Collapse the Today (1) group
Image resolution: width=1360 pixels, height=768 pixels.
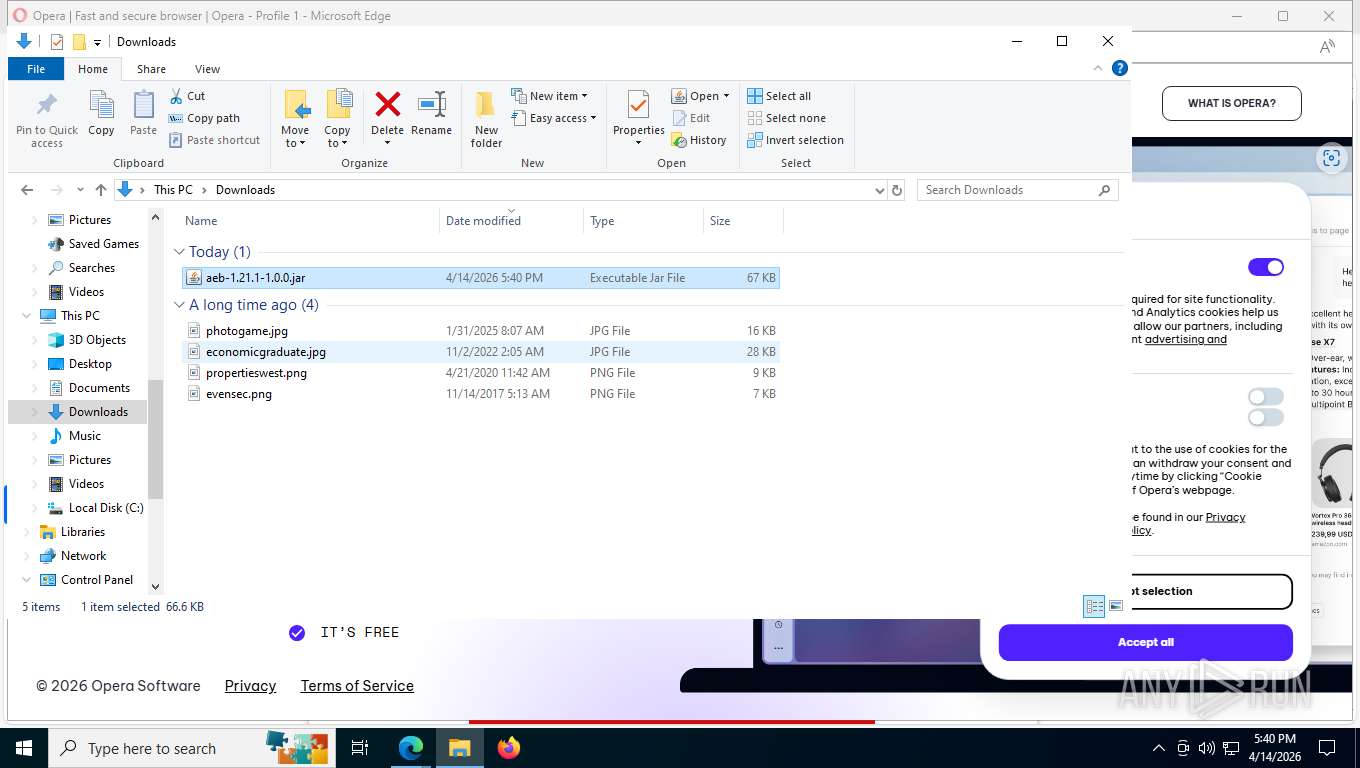pyautogui.click(x=180, y=252)
